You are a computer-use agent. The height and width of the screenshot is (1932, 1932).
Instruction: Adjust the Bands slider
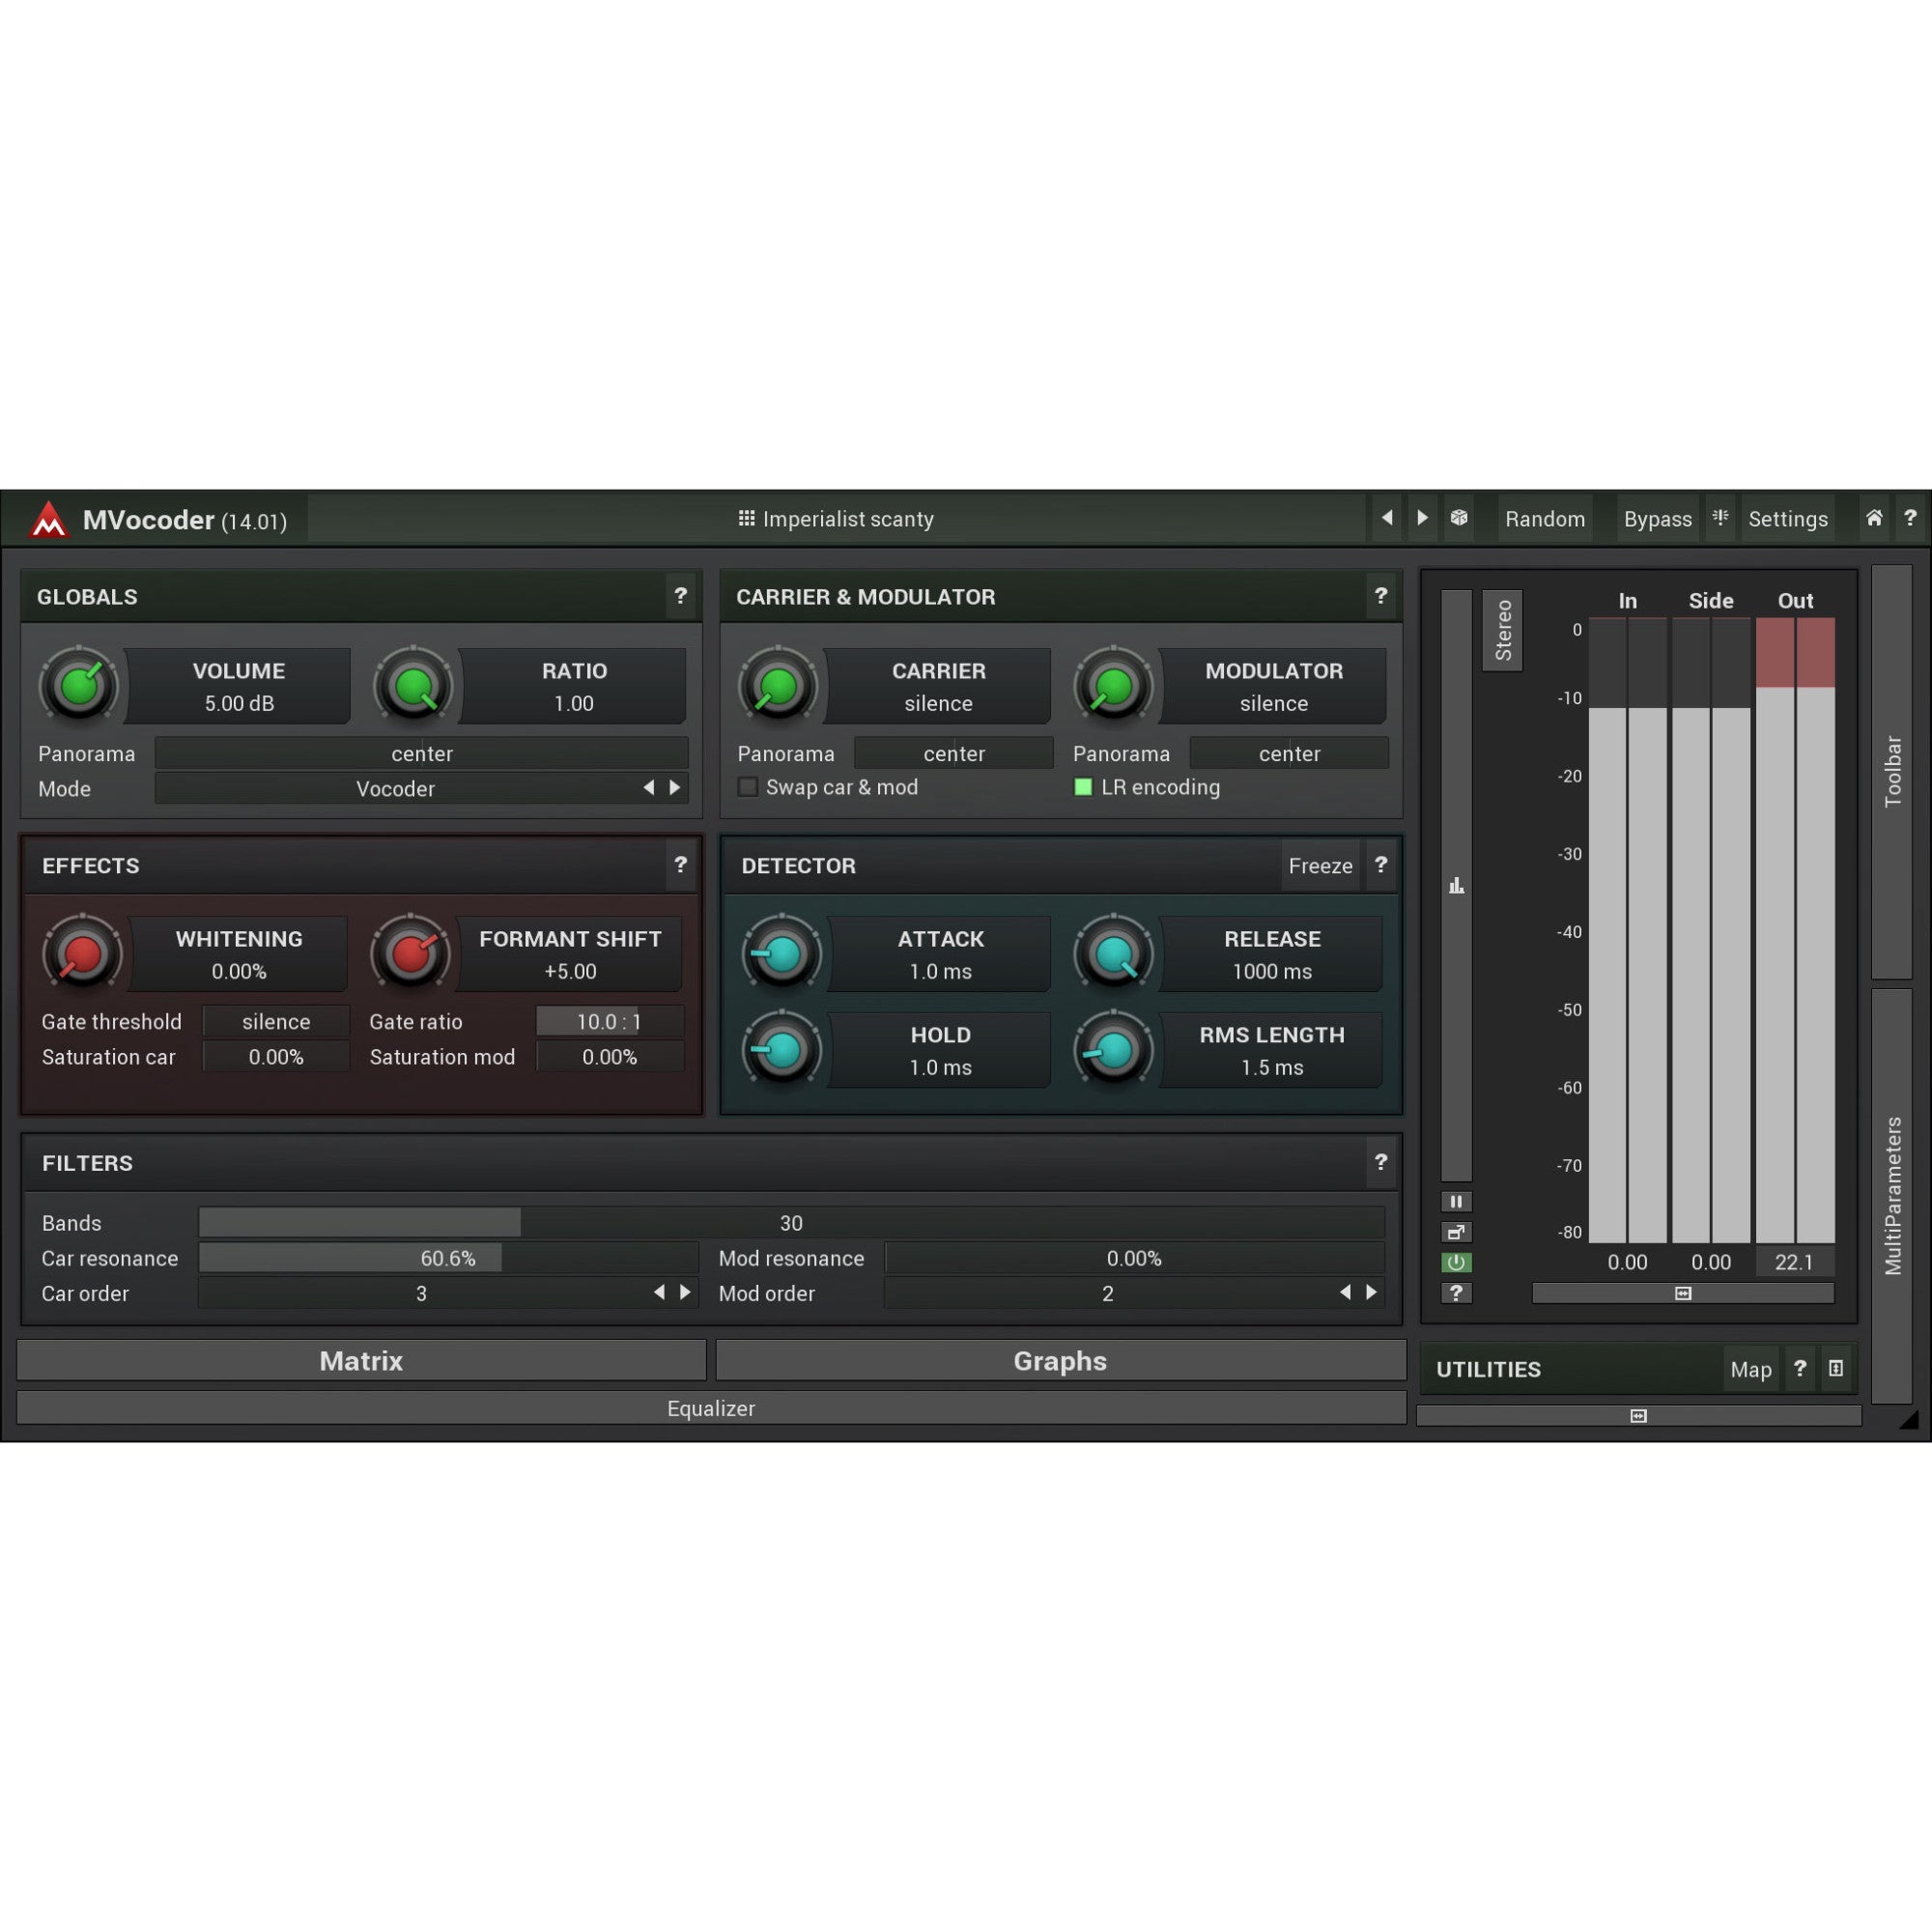tap(791, 1223)
